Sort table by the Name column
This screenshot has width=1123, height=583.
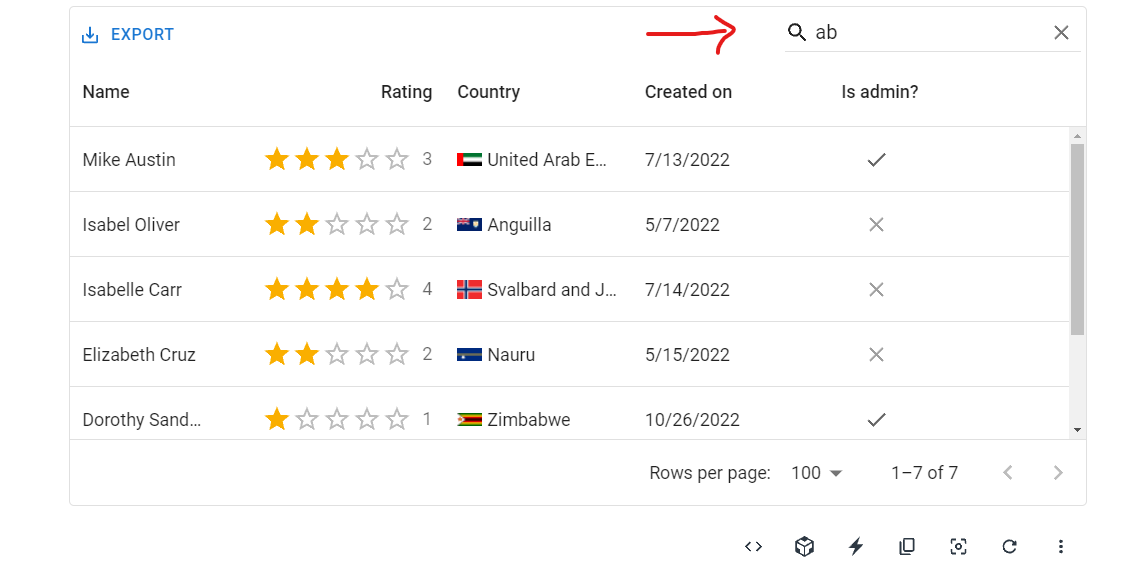106,91
